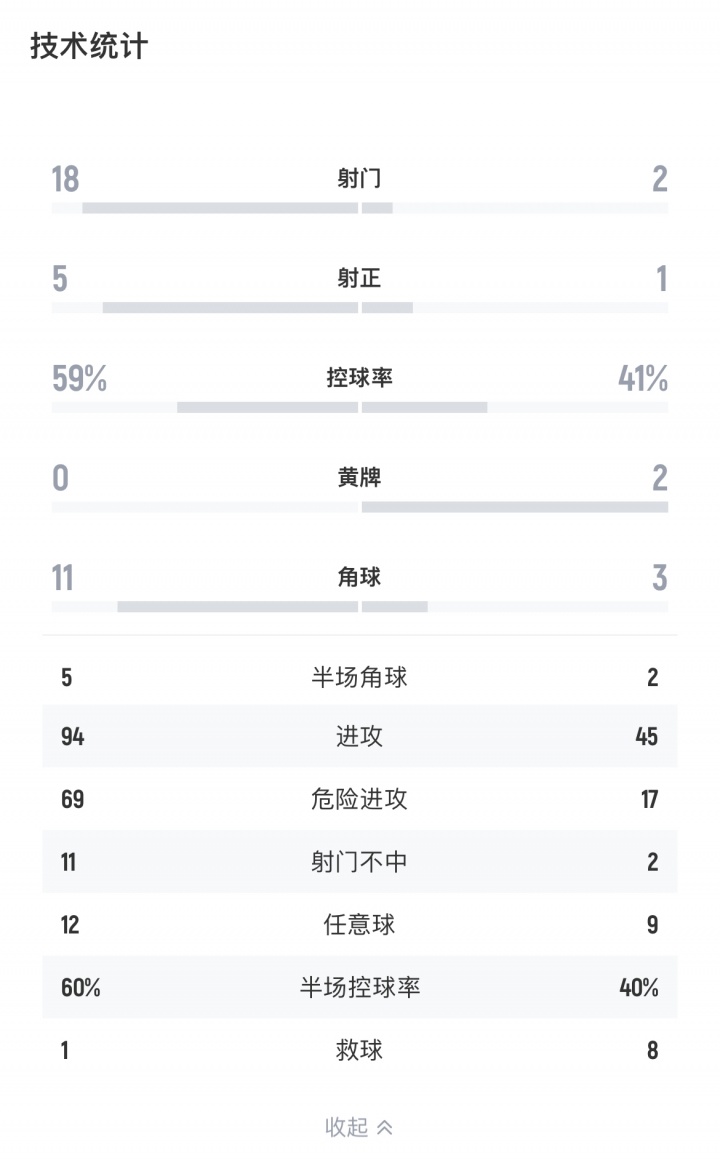Click the 18 shots value

65,179
